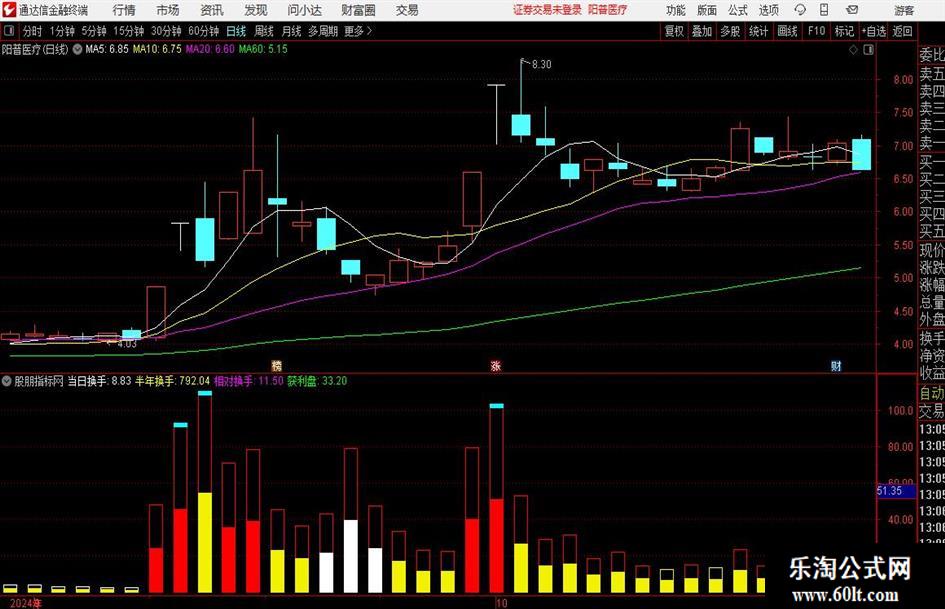Viewport: 945px width, 609px height.
Task: Switch to 1分钟 period tab
Action: [61, 31]
